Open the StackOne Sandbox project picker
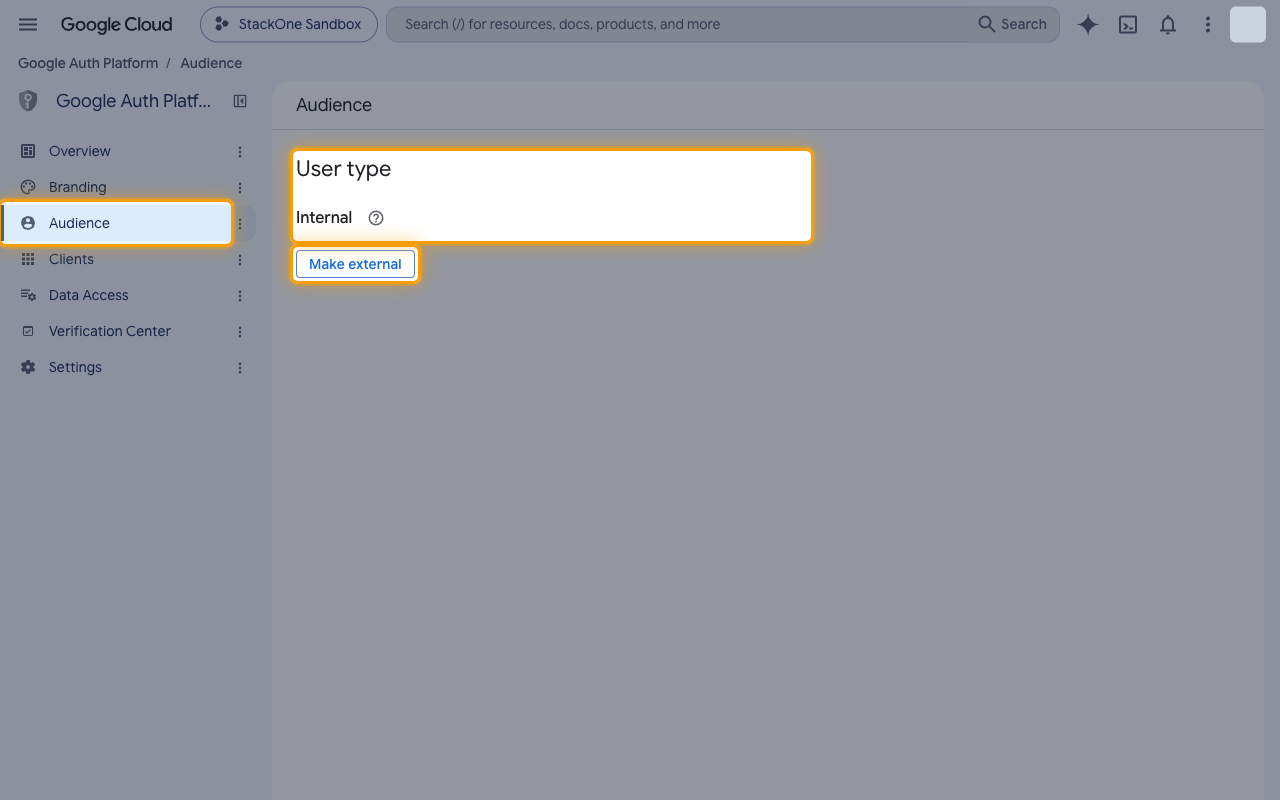The image size is (1280, 800). click(x=289, y=24)
